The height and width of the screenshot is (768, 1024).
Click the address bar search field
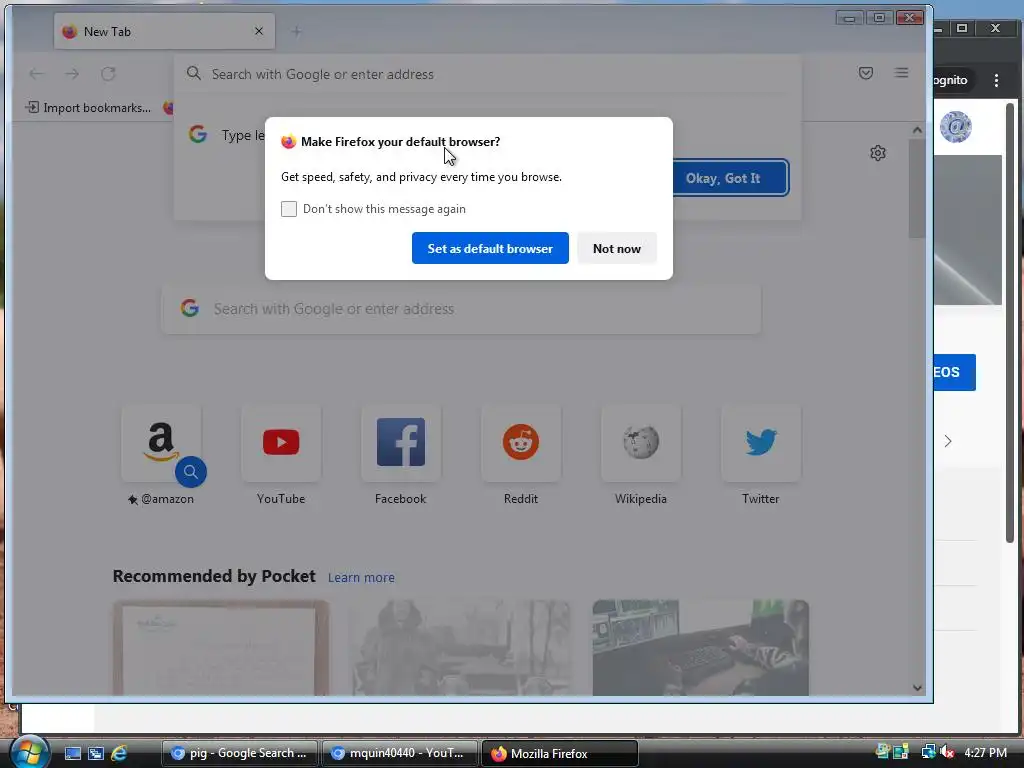(x=487, y=74)
